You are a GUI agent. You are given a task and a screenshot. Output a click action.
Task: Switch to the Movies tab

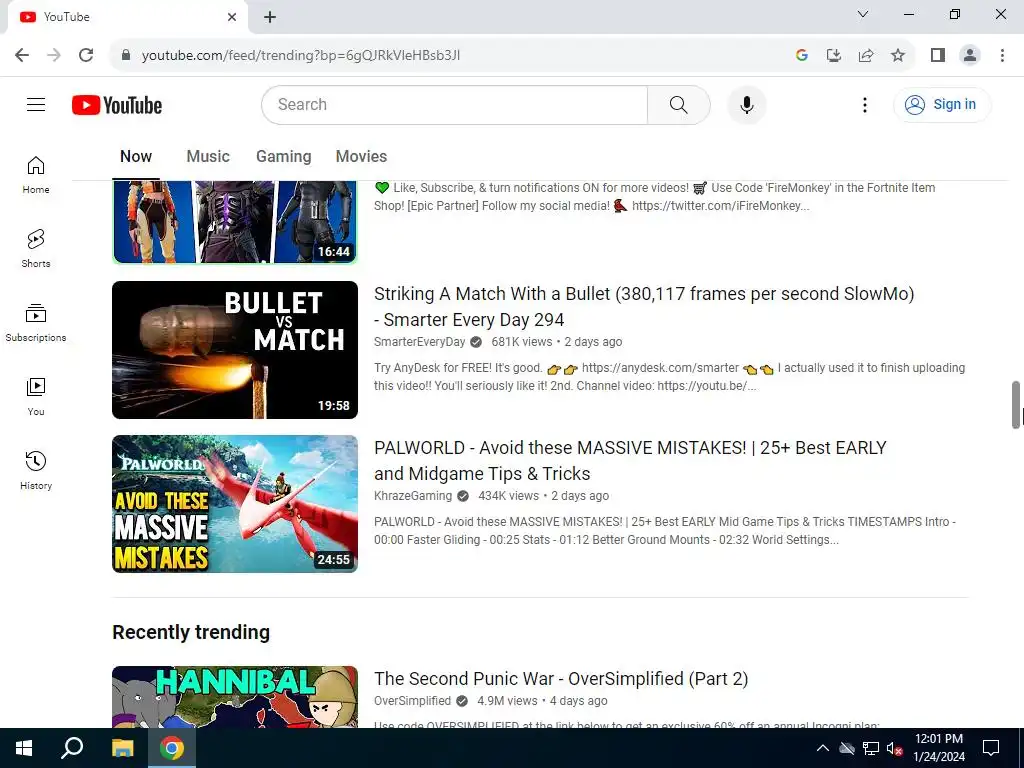(361, 157)
